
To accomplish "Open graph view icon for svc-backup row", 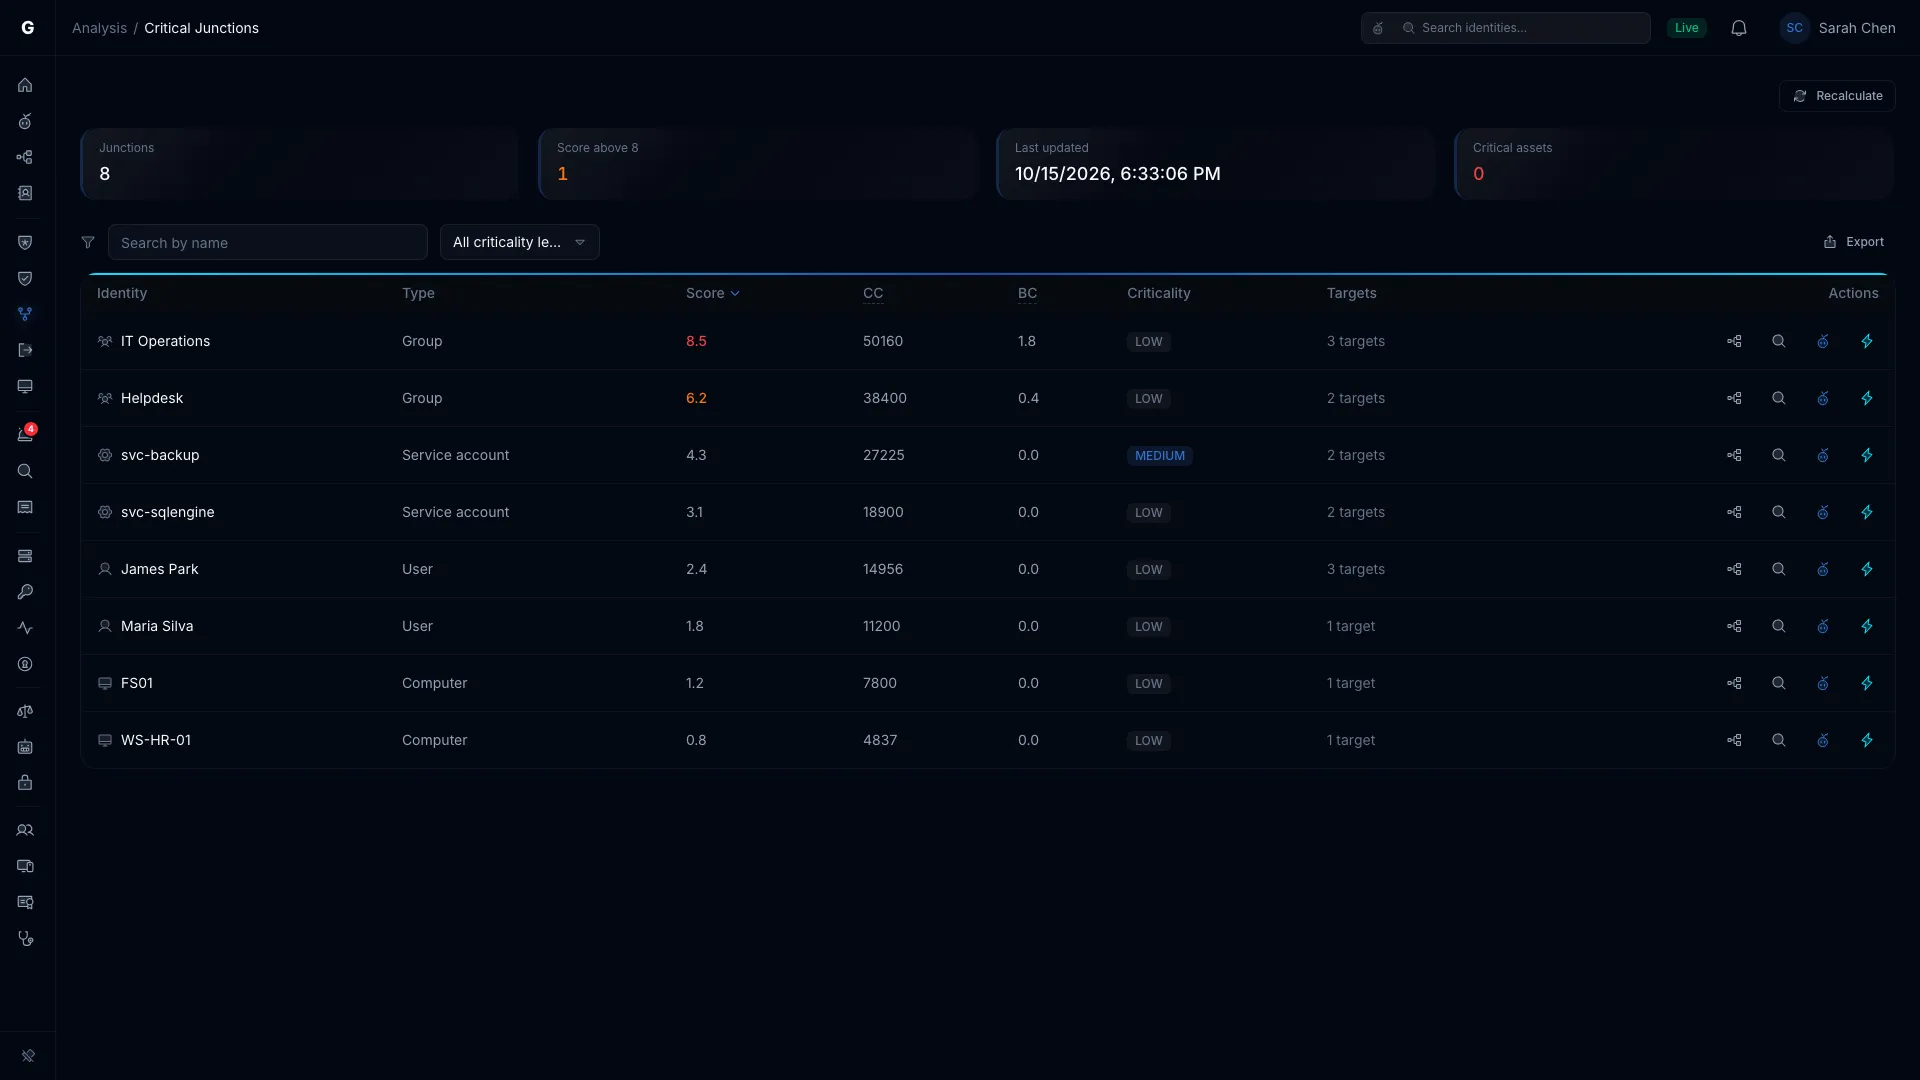I will coord(1734,455).
